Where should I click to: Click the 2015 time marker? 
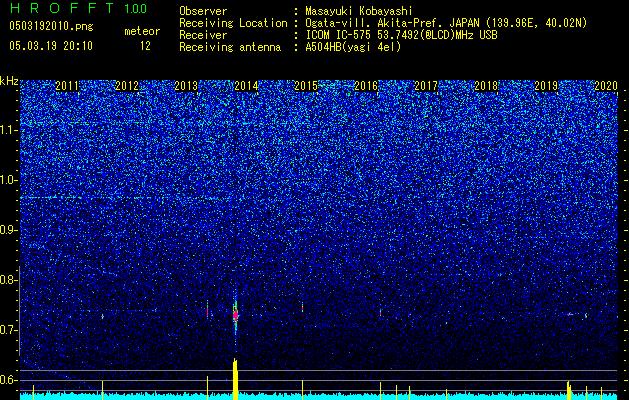click(306, 86)
